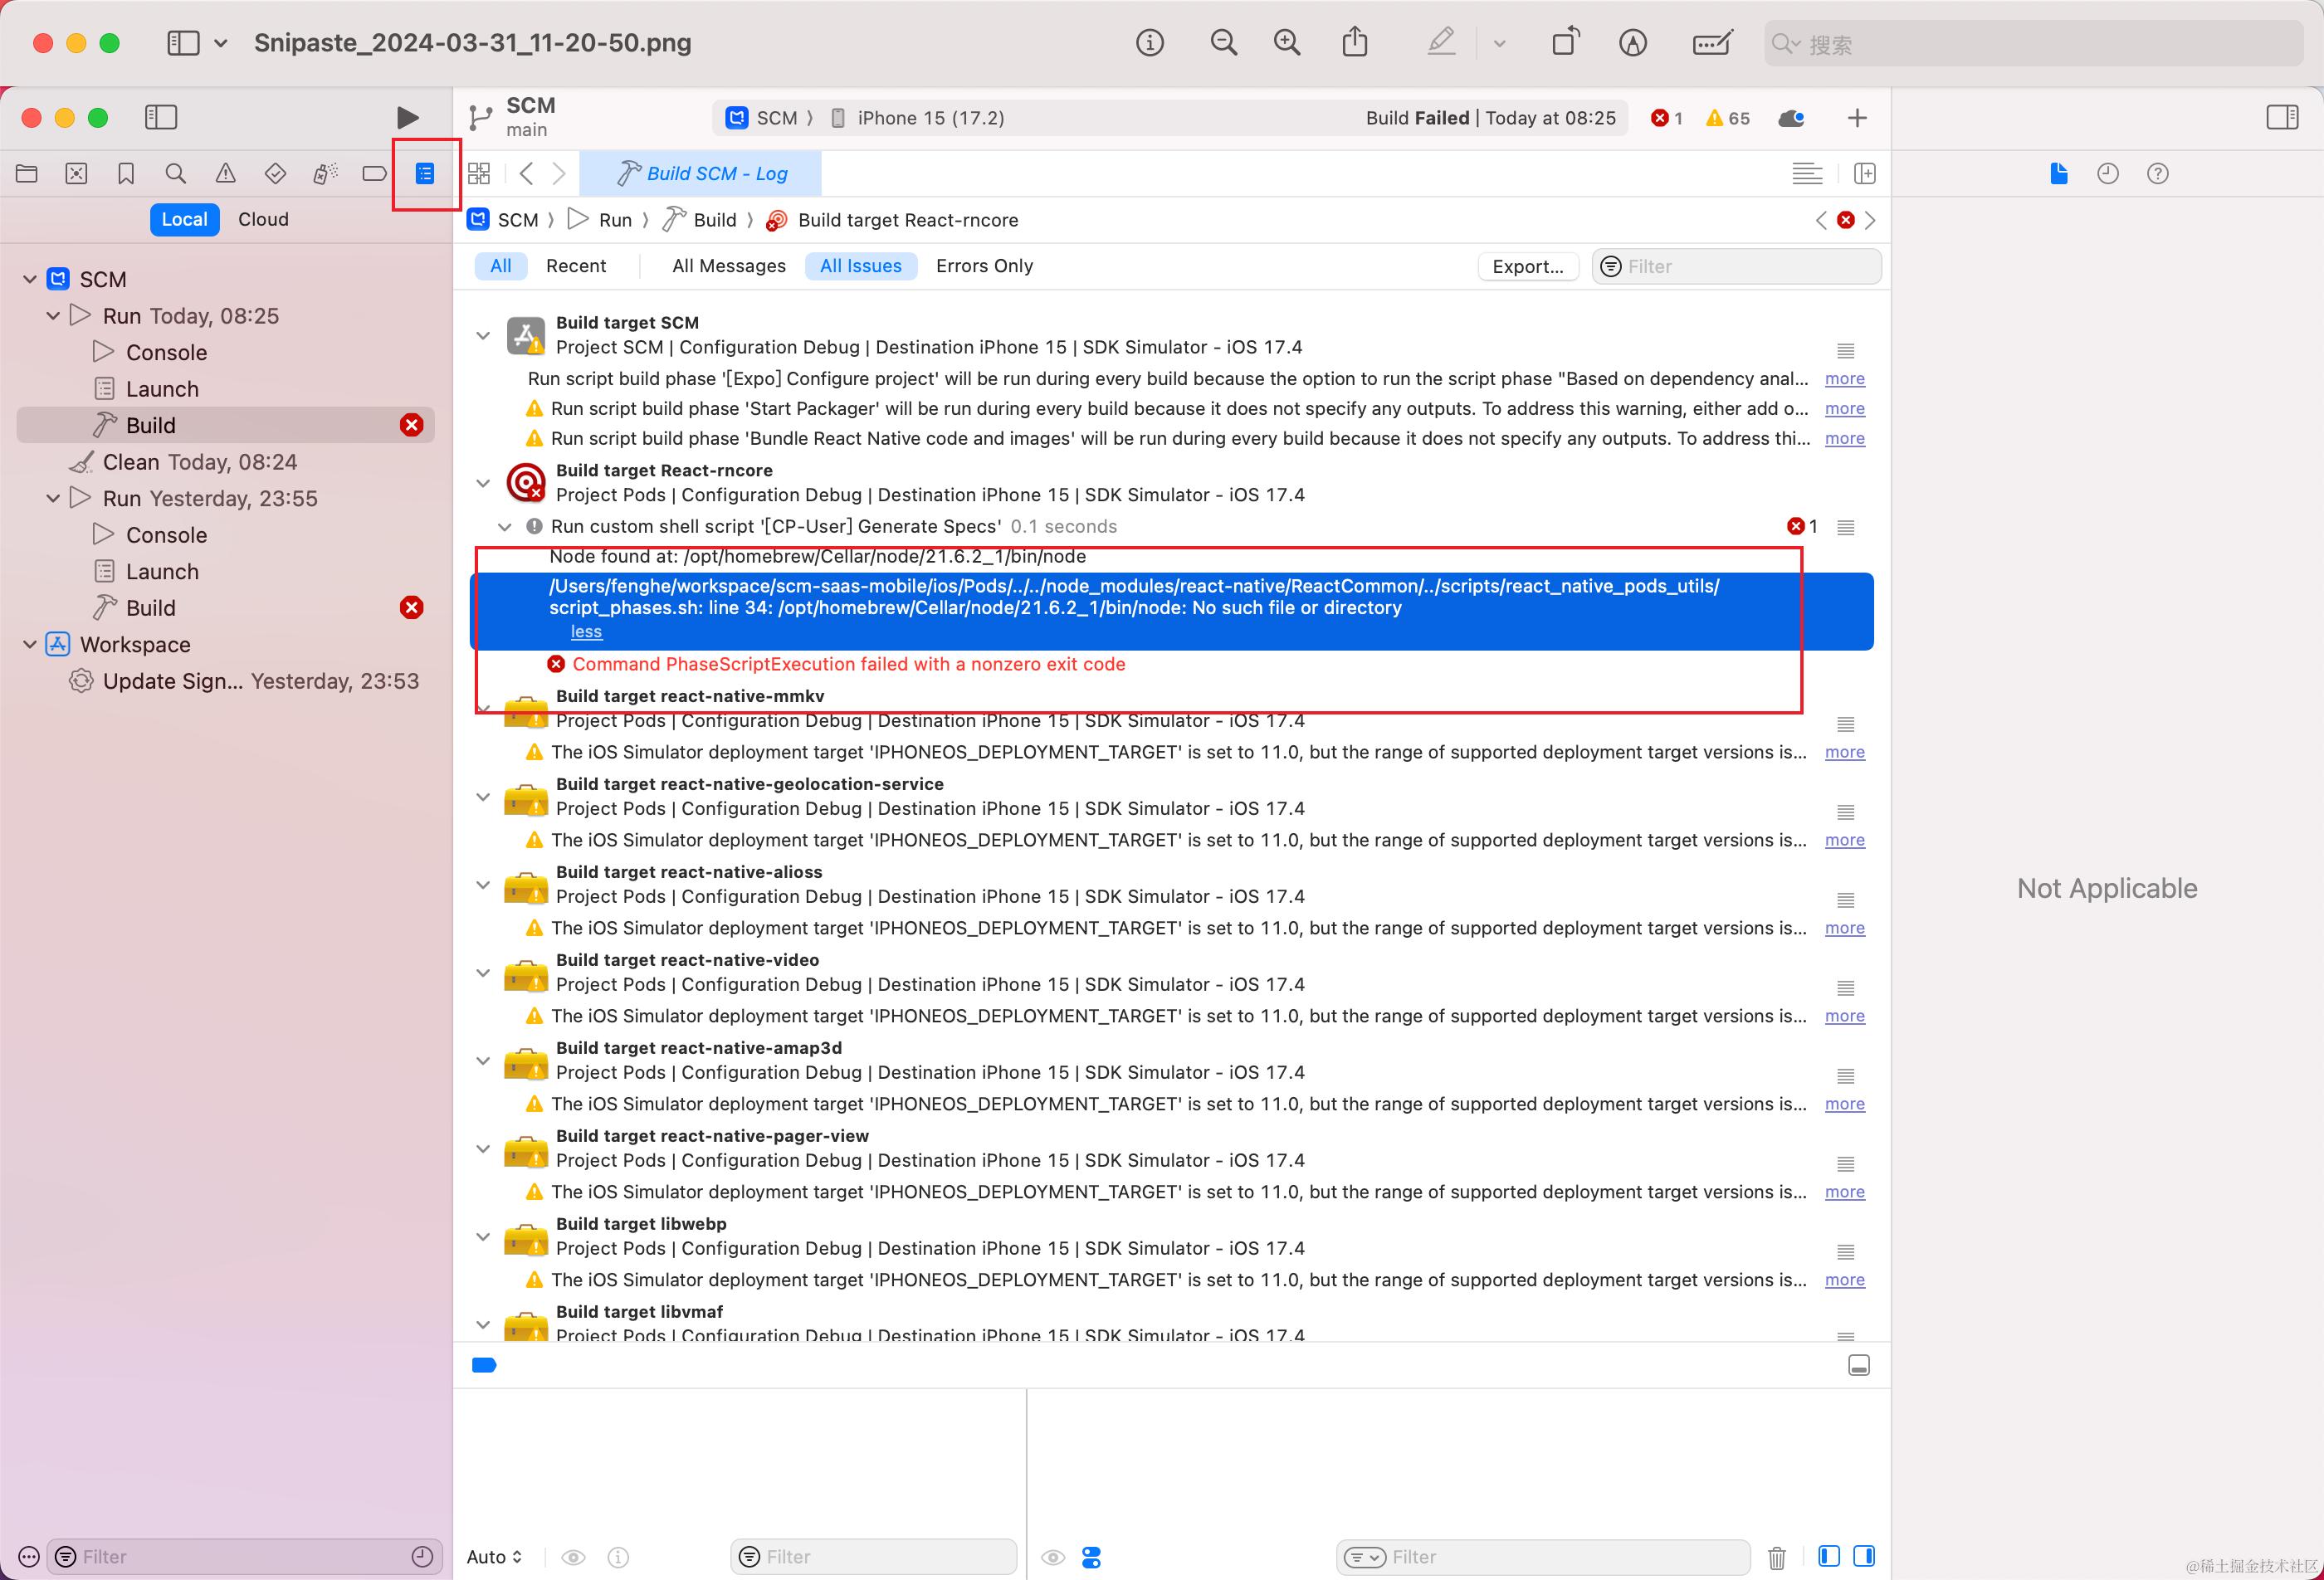Screen dimensions: 2324x1580
Task: Collapse the SCM tree group
Action: pos(30,279)
